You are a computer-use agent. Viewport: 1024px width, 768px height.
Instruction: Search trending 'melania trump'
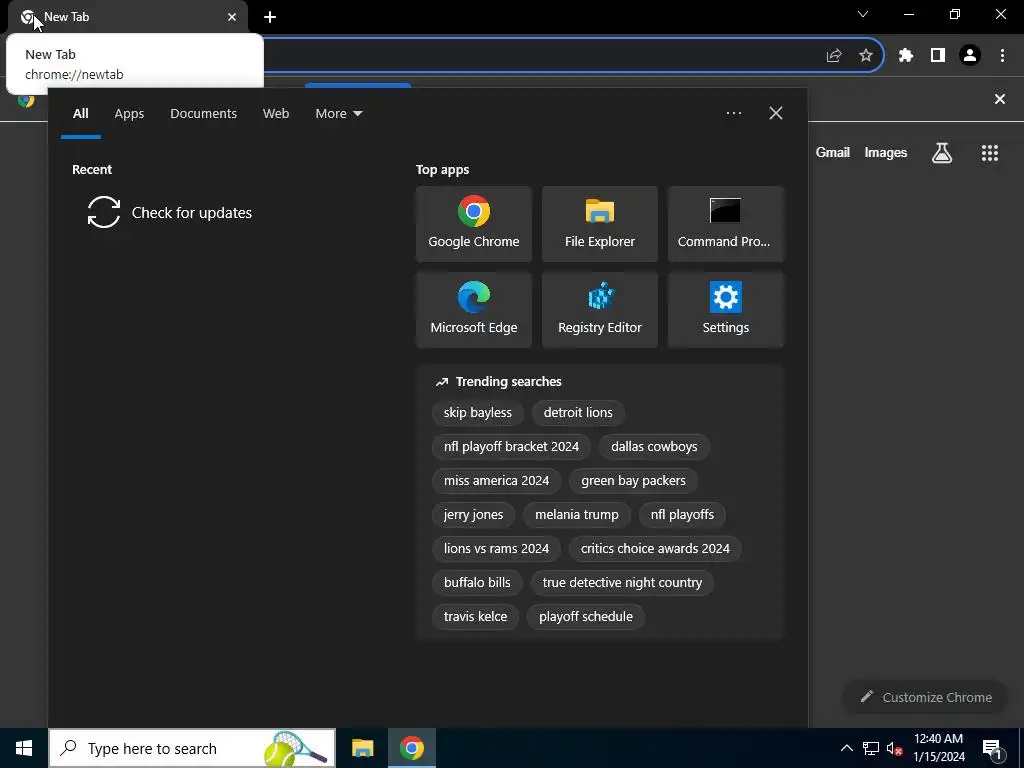click(577, 515)
